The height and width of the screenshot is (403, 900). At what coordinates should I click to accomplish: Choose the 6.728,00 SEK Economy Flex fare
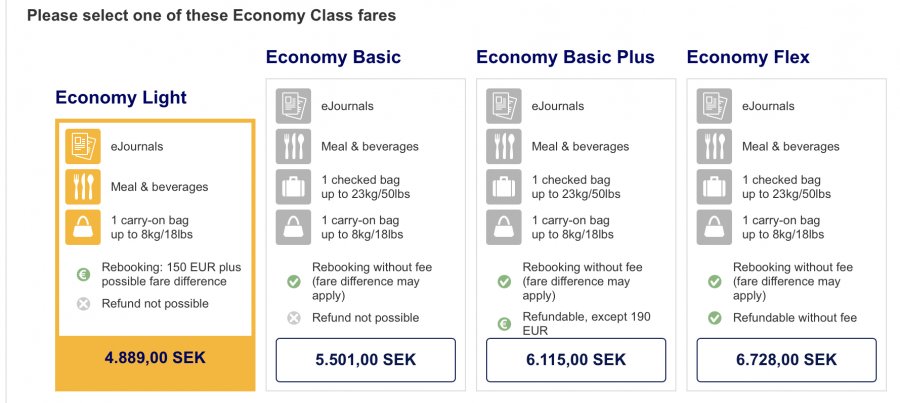786,360
